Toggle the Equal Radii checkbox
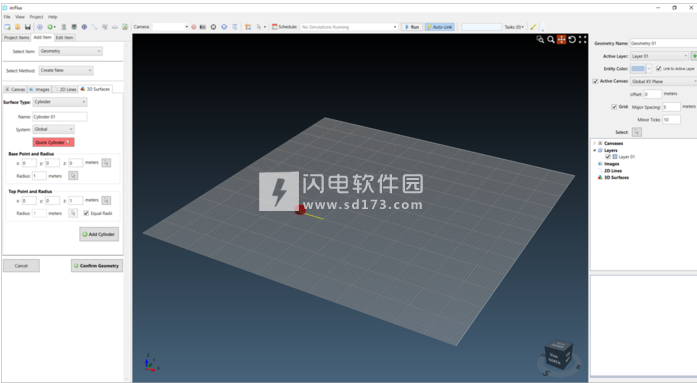 point(86,213)
